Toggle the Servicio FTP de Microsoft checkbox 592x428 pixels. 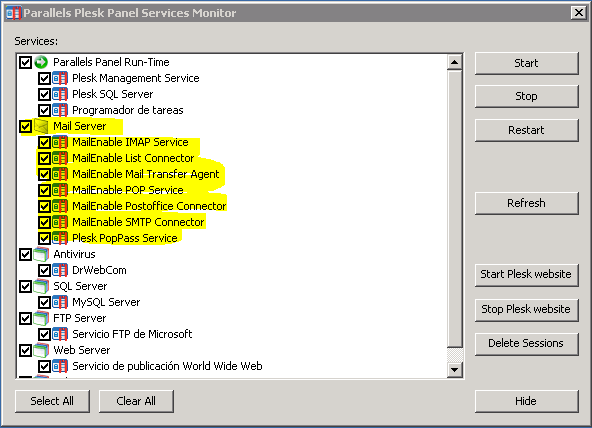point(44,334)
